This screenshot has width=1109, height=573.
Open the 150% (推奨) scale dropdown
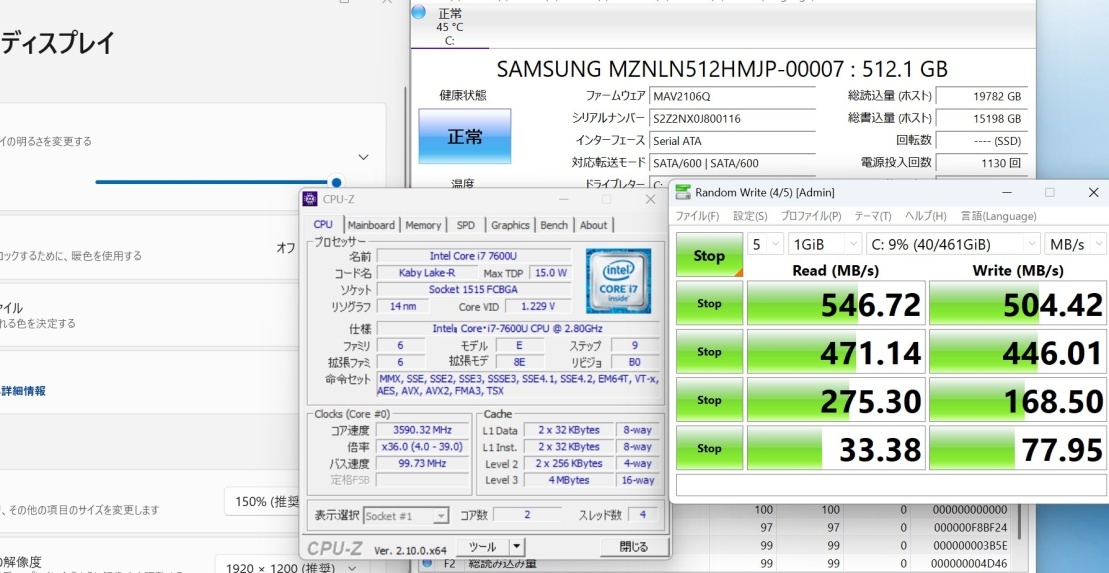(262, 502)
